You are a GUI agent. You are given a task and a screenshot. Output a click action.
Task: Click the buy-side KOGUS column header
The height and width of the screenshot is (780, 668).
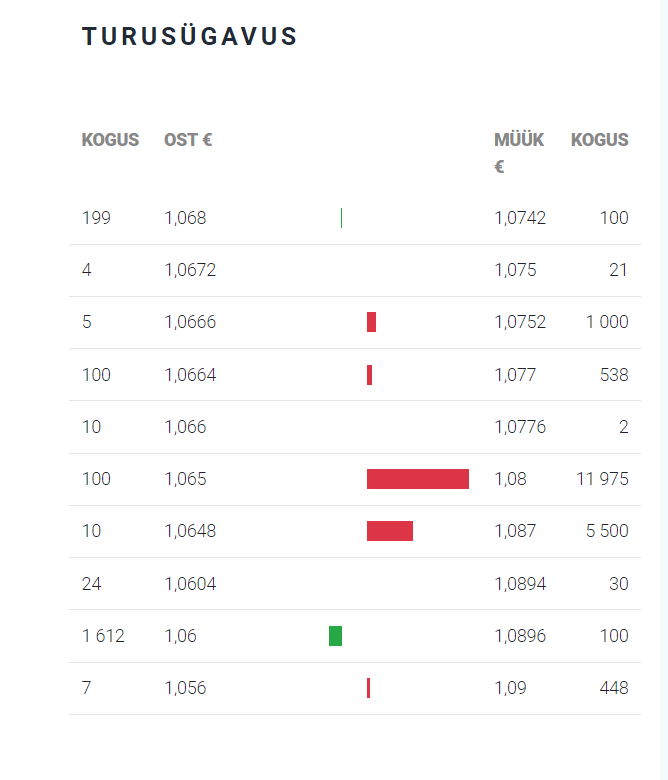[110, 140]
